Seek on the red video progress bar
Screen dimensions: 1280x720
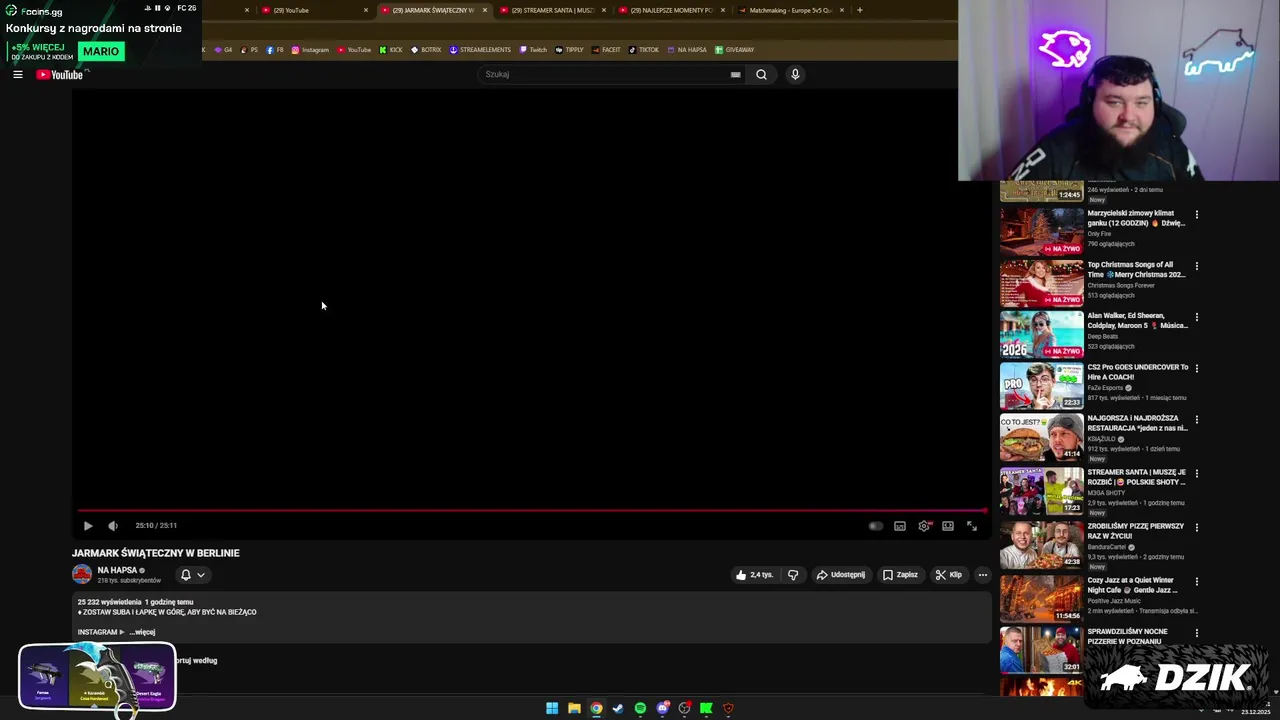tap(530, 510)
